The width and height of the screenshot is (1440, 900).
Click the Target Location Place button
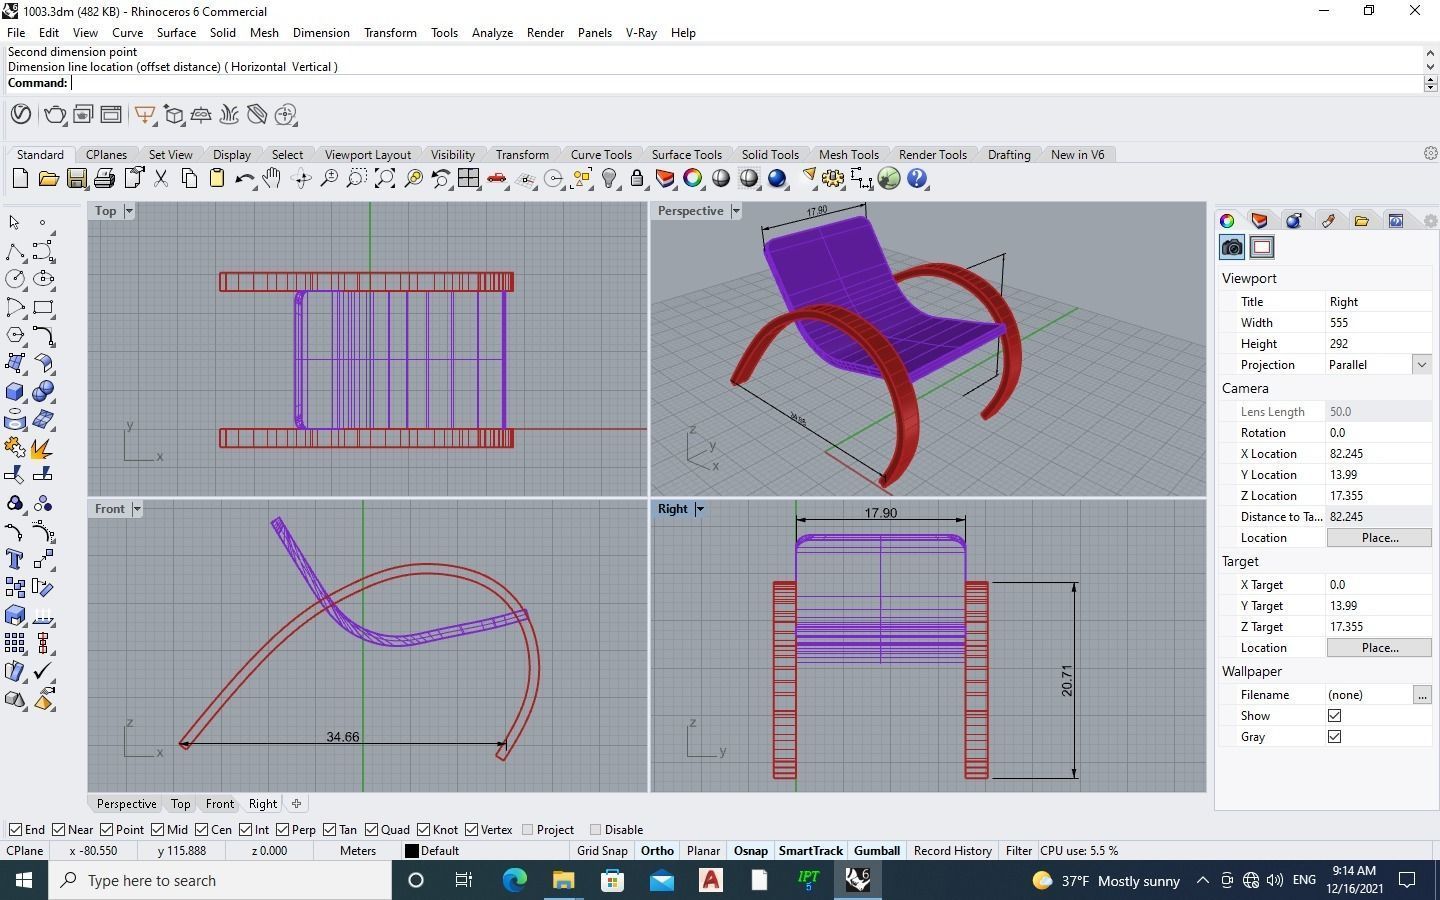click(1379, 648)
